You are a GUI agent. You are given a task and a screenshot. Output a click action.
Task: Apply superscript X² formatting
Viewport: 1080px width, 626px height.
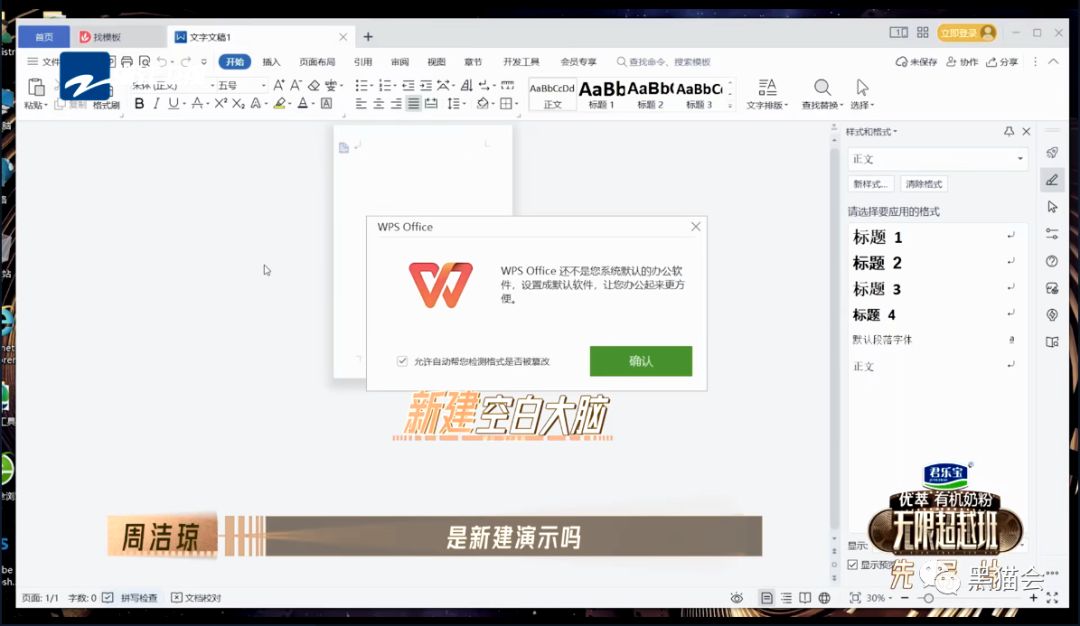pyautogui.click(x=220, y=104)
